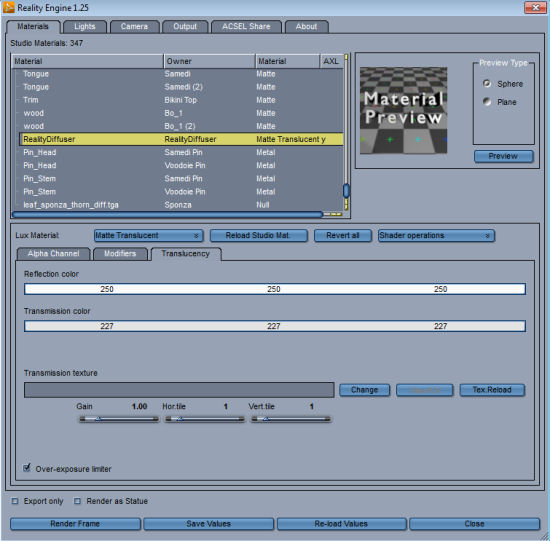This screenshot has height=541, width=550.
Task: Click the first Material column header
Action: click(88, 61)
